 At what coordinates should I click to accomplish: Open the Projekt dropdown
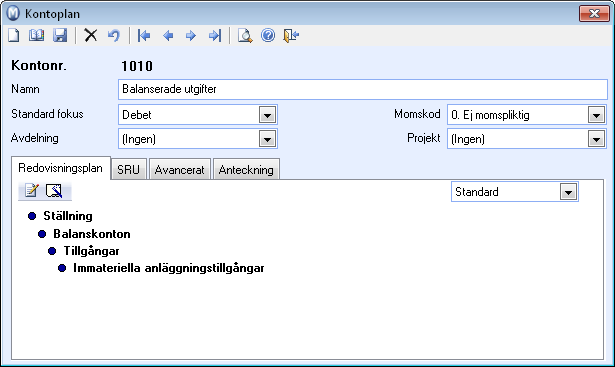596,139
